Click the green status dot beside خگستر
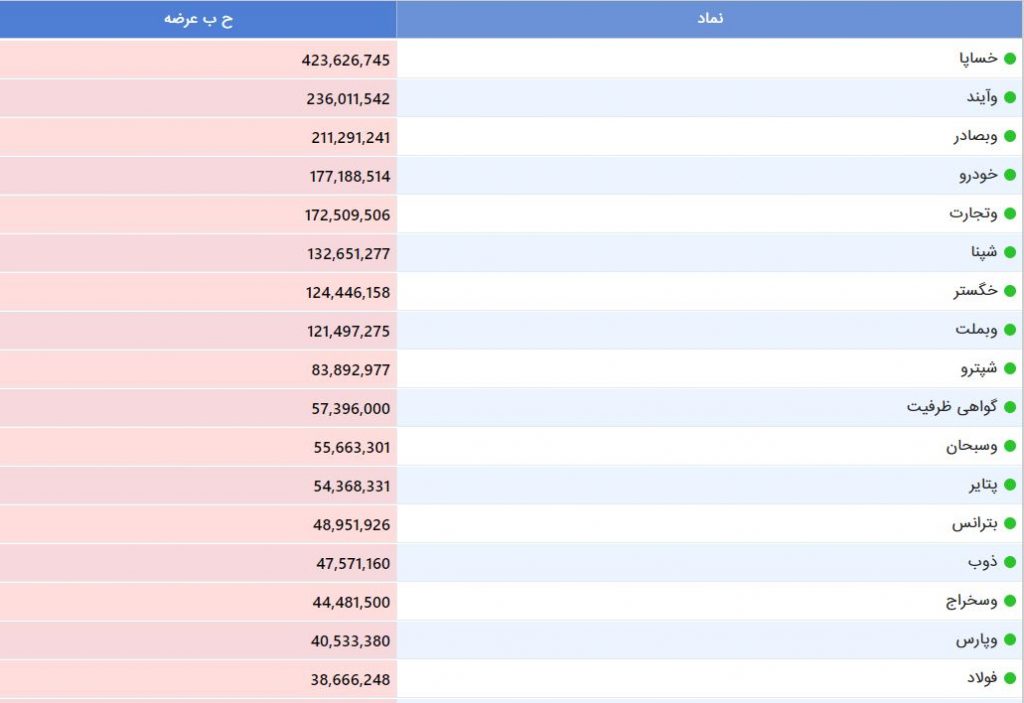This screenshot has height=703, width=1024. coord(1010,291)
